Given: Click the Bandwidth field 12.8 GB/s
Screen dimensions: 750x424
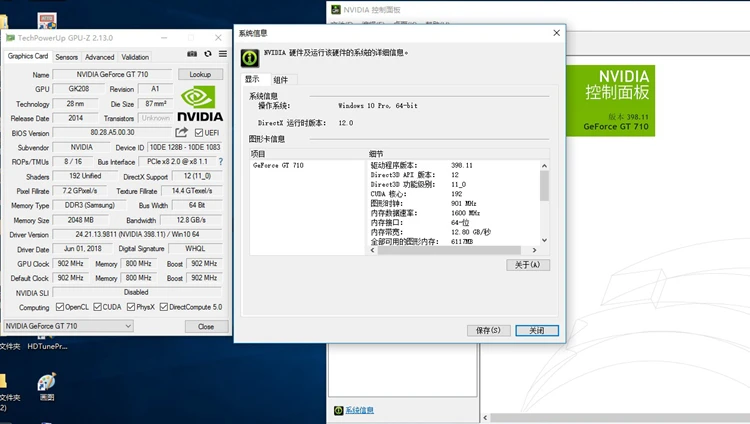Looking at the screenshot, I should [x=191, y=220].
